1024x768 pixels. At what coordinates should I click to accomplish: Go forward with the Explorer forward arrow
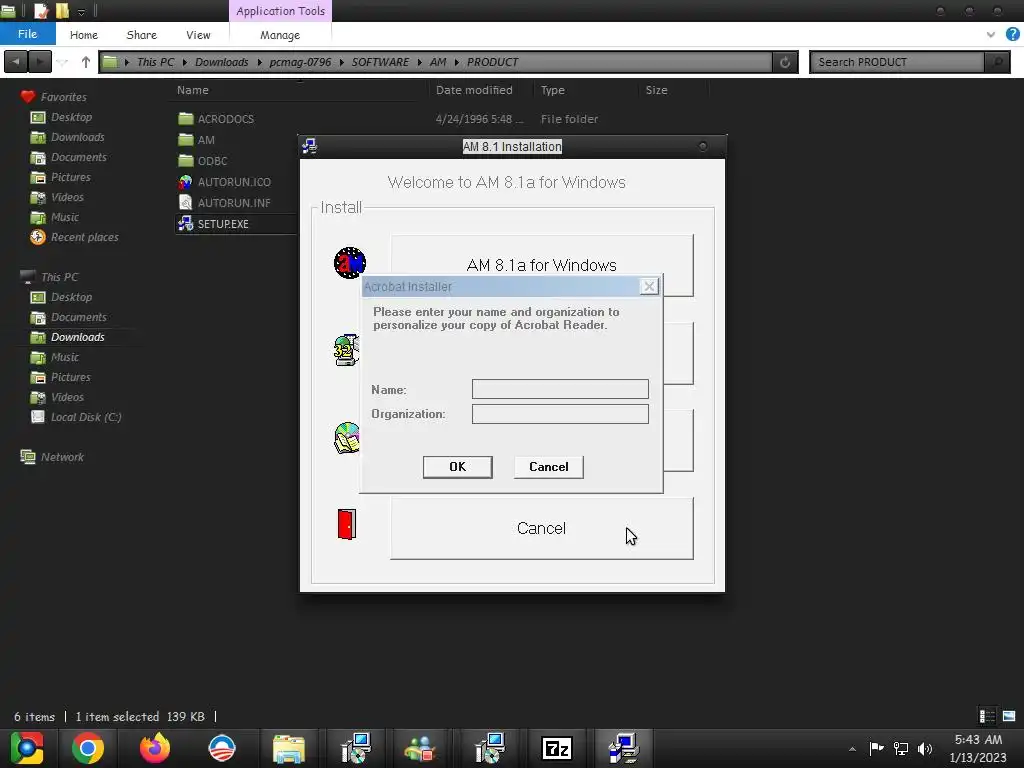pyautogui.click(x=40, y=62)
